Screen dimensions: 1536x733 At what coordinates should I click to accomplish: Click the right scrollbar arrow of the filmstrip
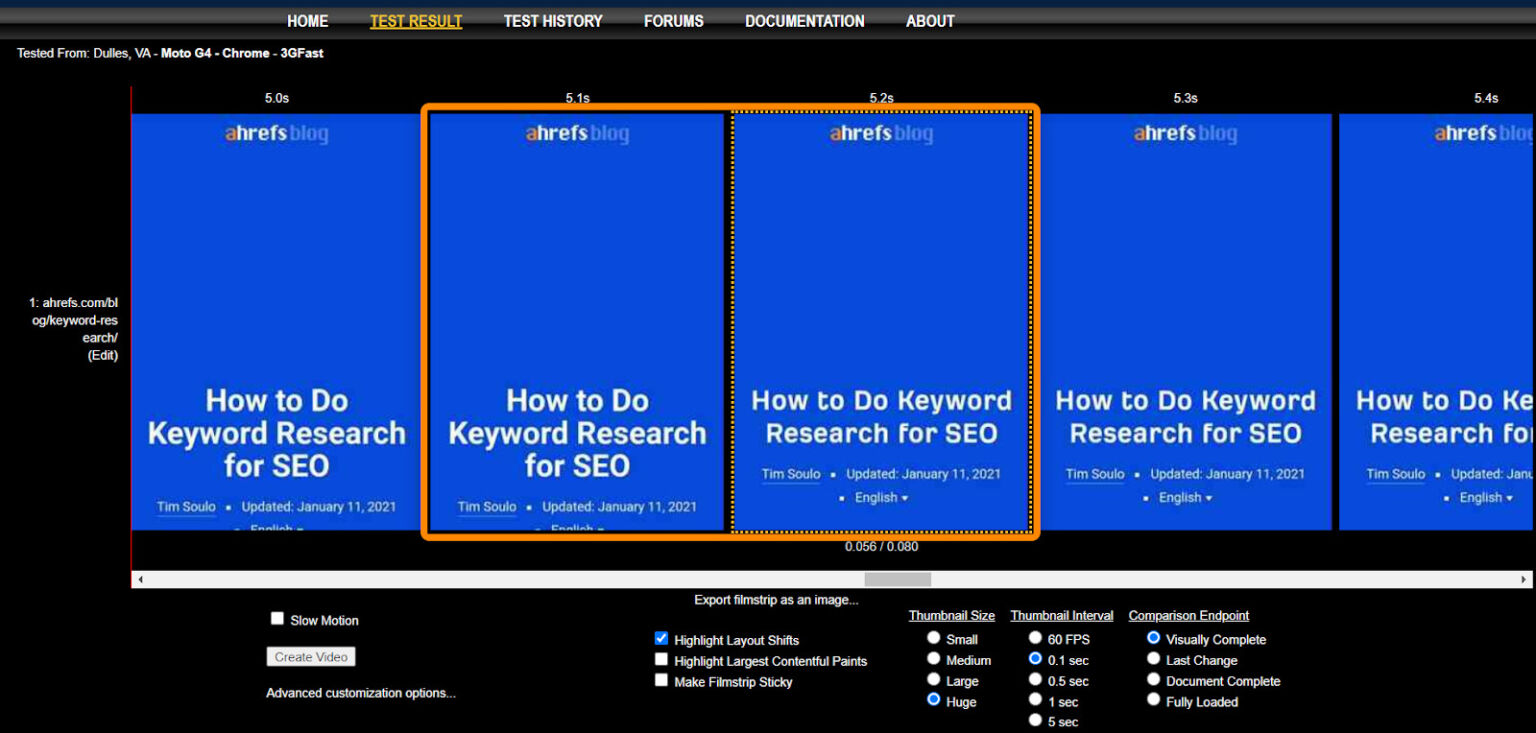[x=1523, y=579]
